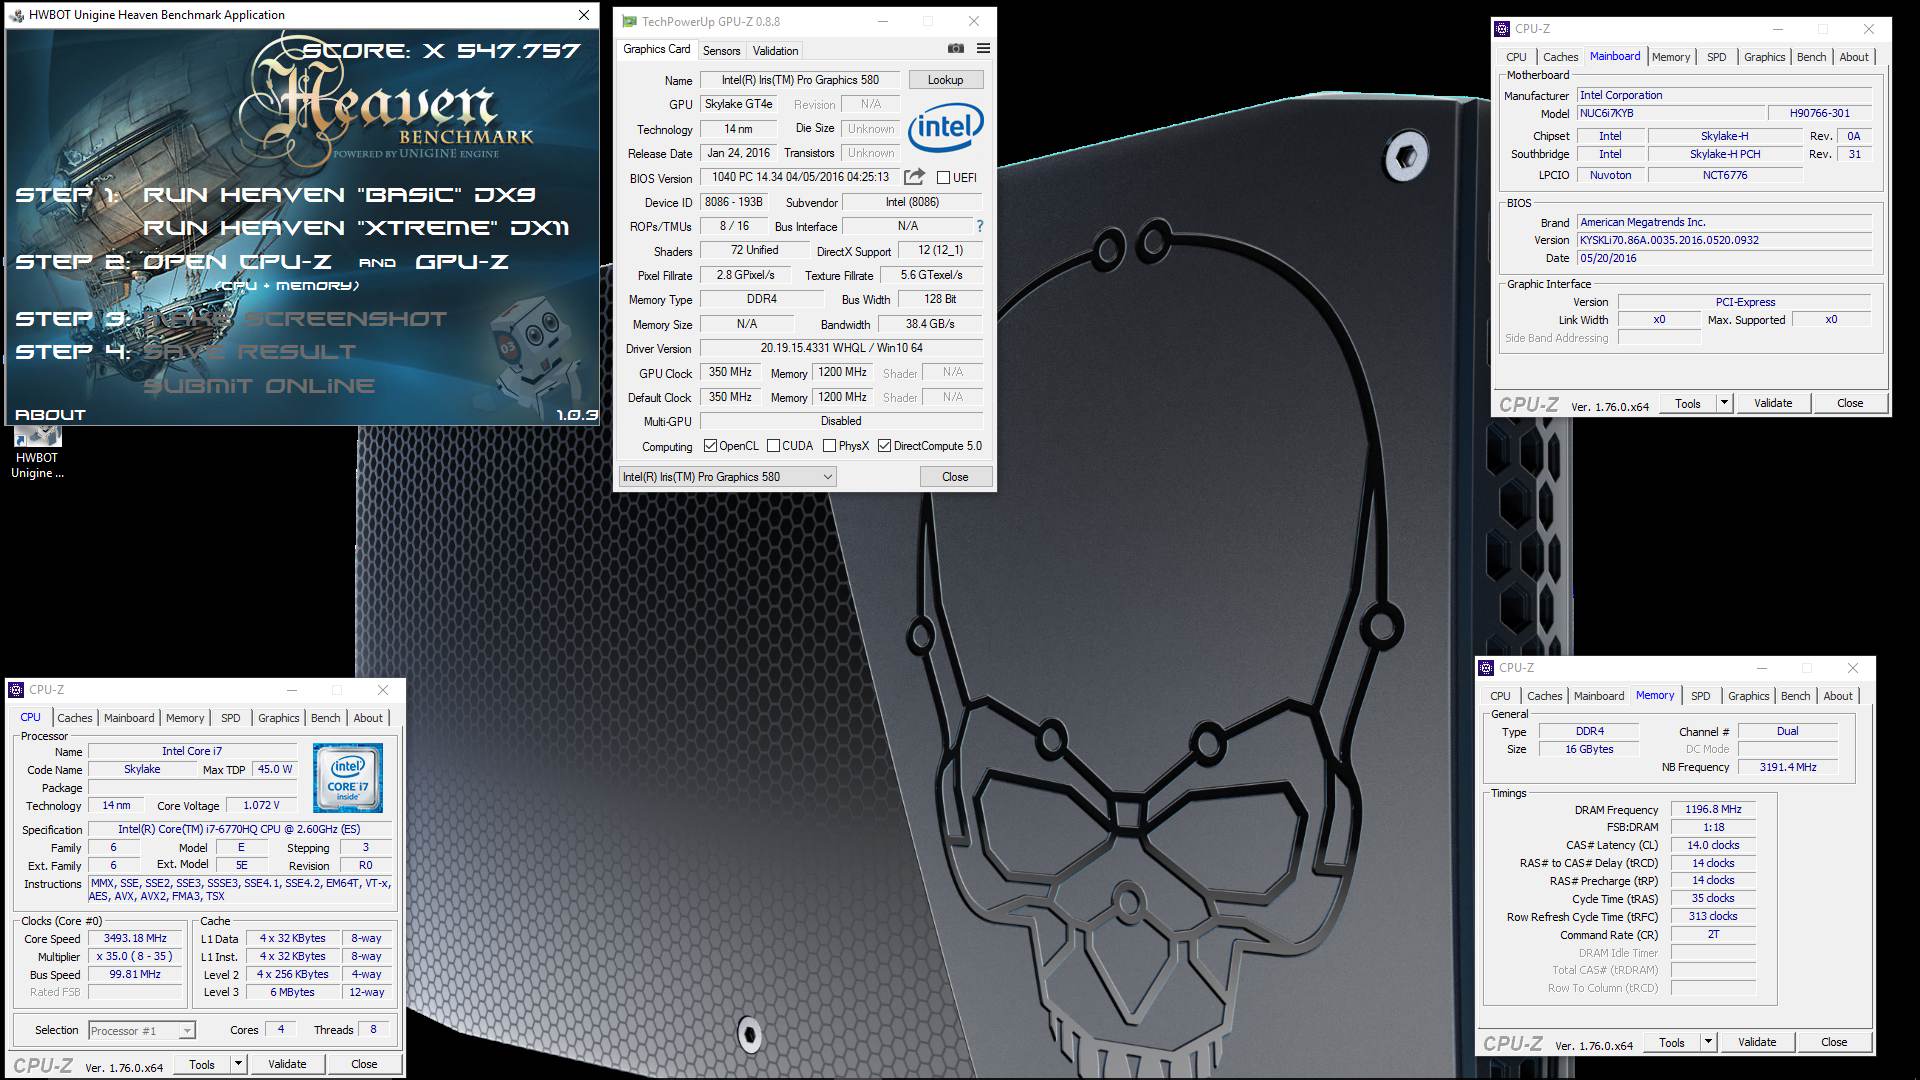Expand Tools dropdown arrow in Memory window
The width and height of the screenshot is (1920, 1080).
[x=1708, y=1042]
